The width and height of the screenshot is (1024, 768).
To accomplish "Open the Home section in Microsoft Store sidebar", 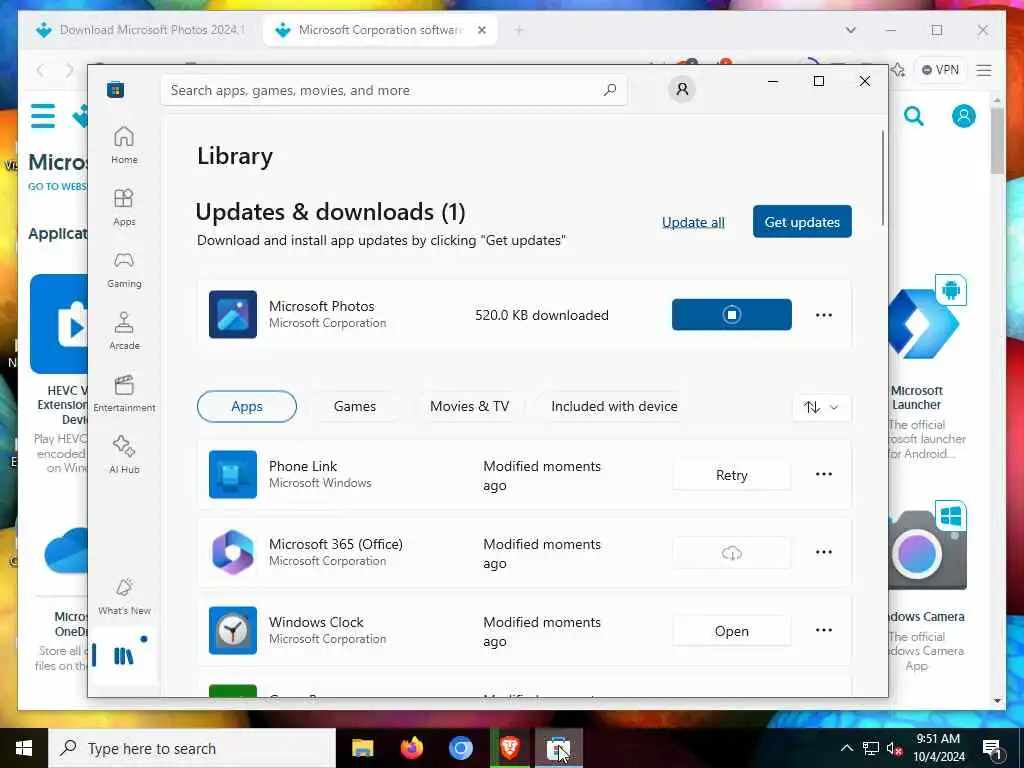I will [124, 145].
